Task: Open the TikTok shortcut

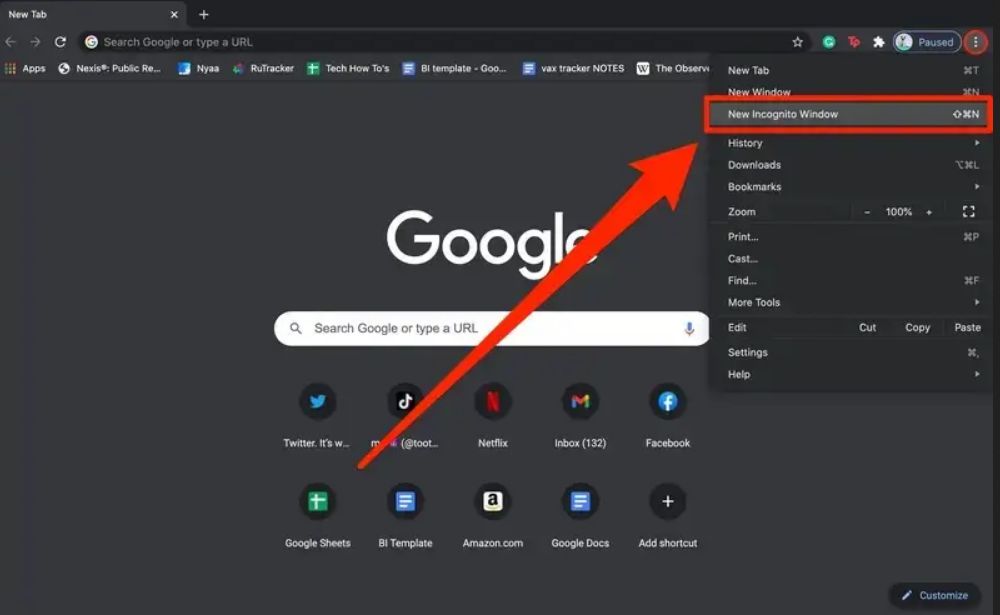Action: (405, 415)
